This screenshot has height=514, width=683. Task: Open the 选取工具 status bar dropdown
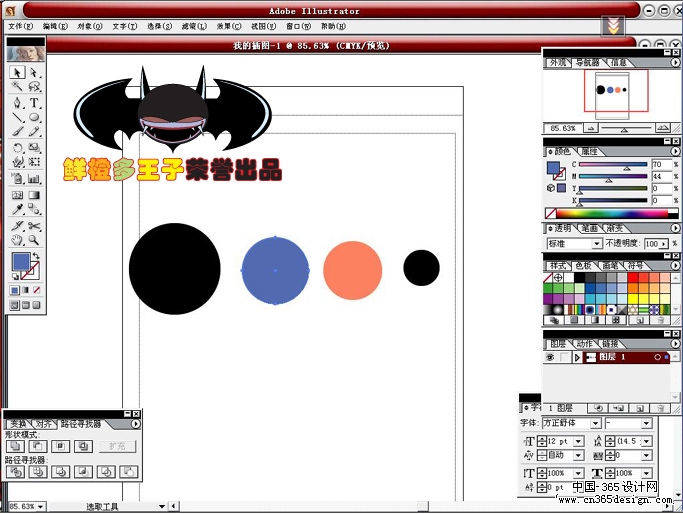(161, 507)
